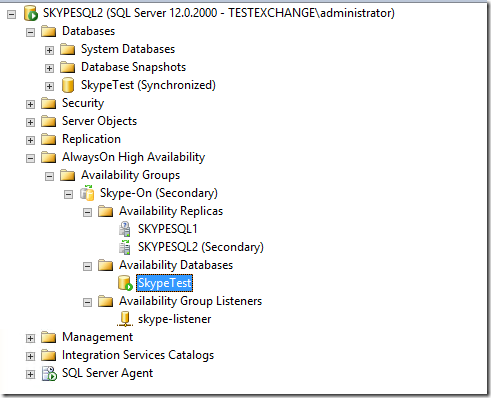The width and height of the screenshot is (491, 398).
Task: Select the Availability Replicas label
Action: pyautogui.click(x=171, y=211)
